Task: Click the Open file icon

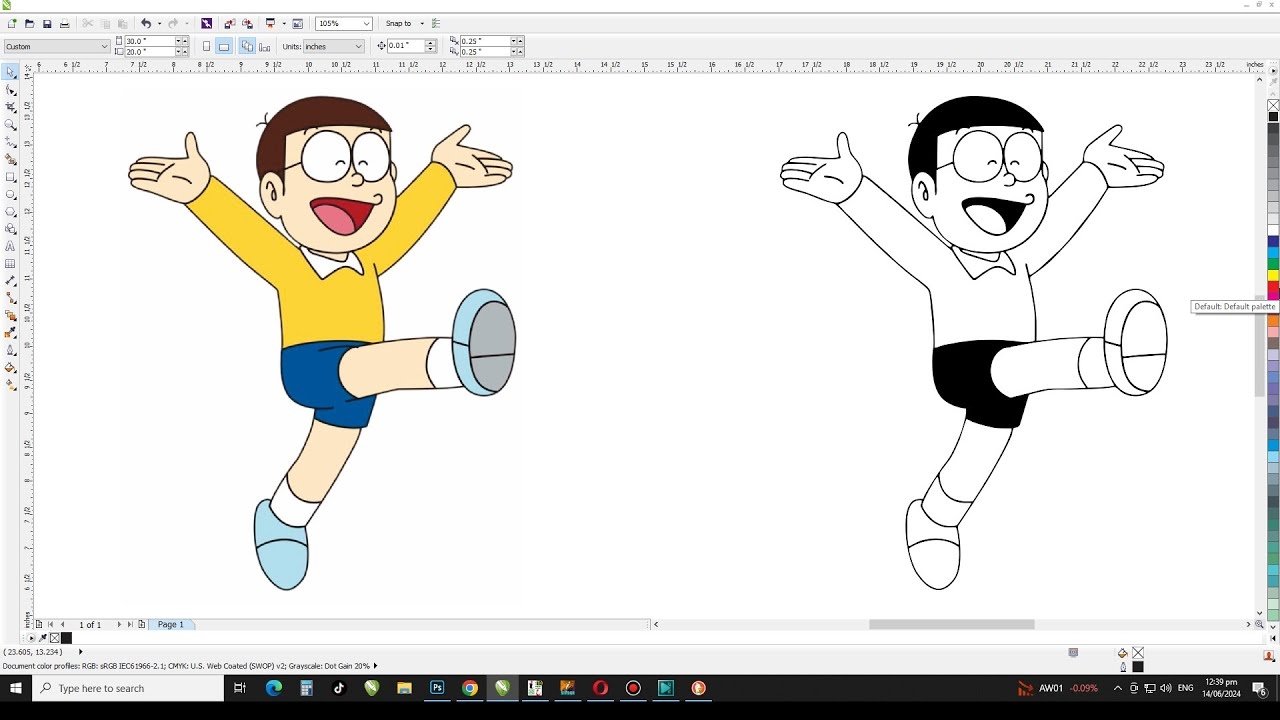Action: 29,23
